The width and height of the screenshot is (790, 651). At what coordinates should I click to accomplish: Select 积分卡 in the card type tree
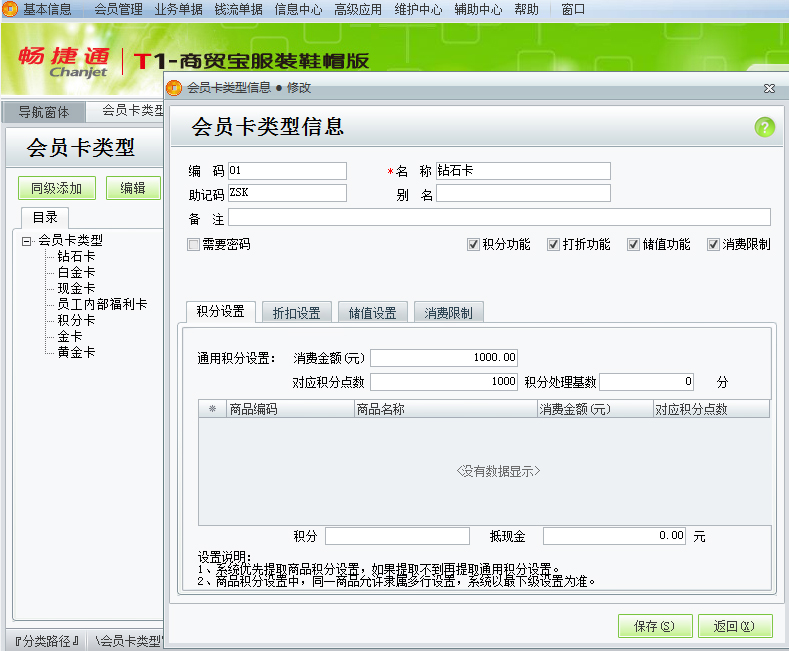point(76,320)
